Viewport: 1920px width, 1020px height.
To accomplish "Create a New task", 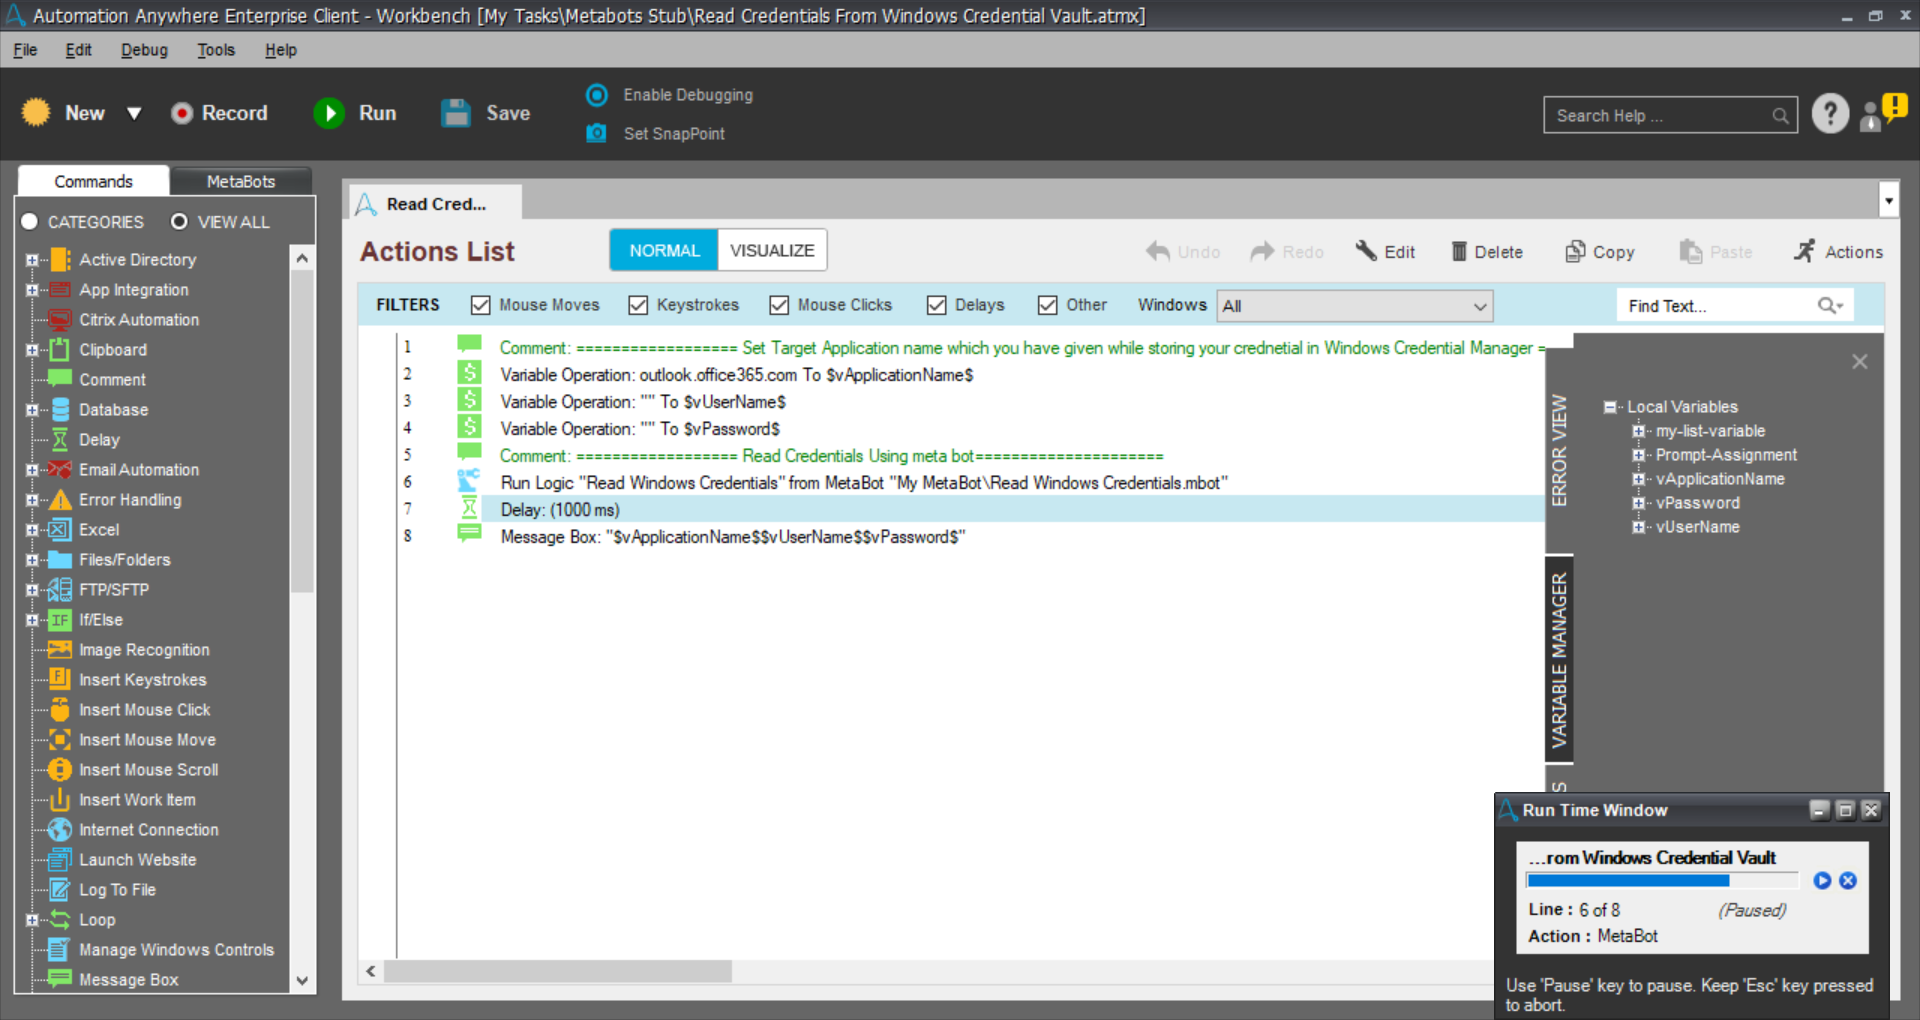I will click(64, 114).
